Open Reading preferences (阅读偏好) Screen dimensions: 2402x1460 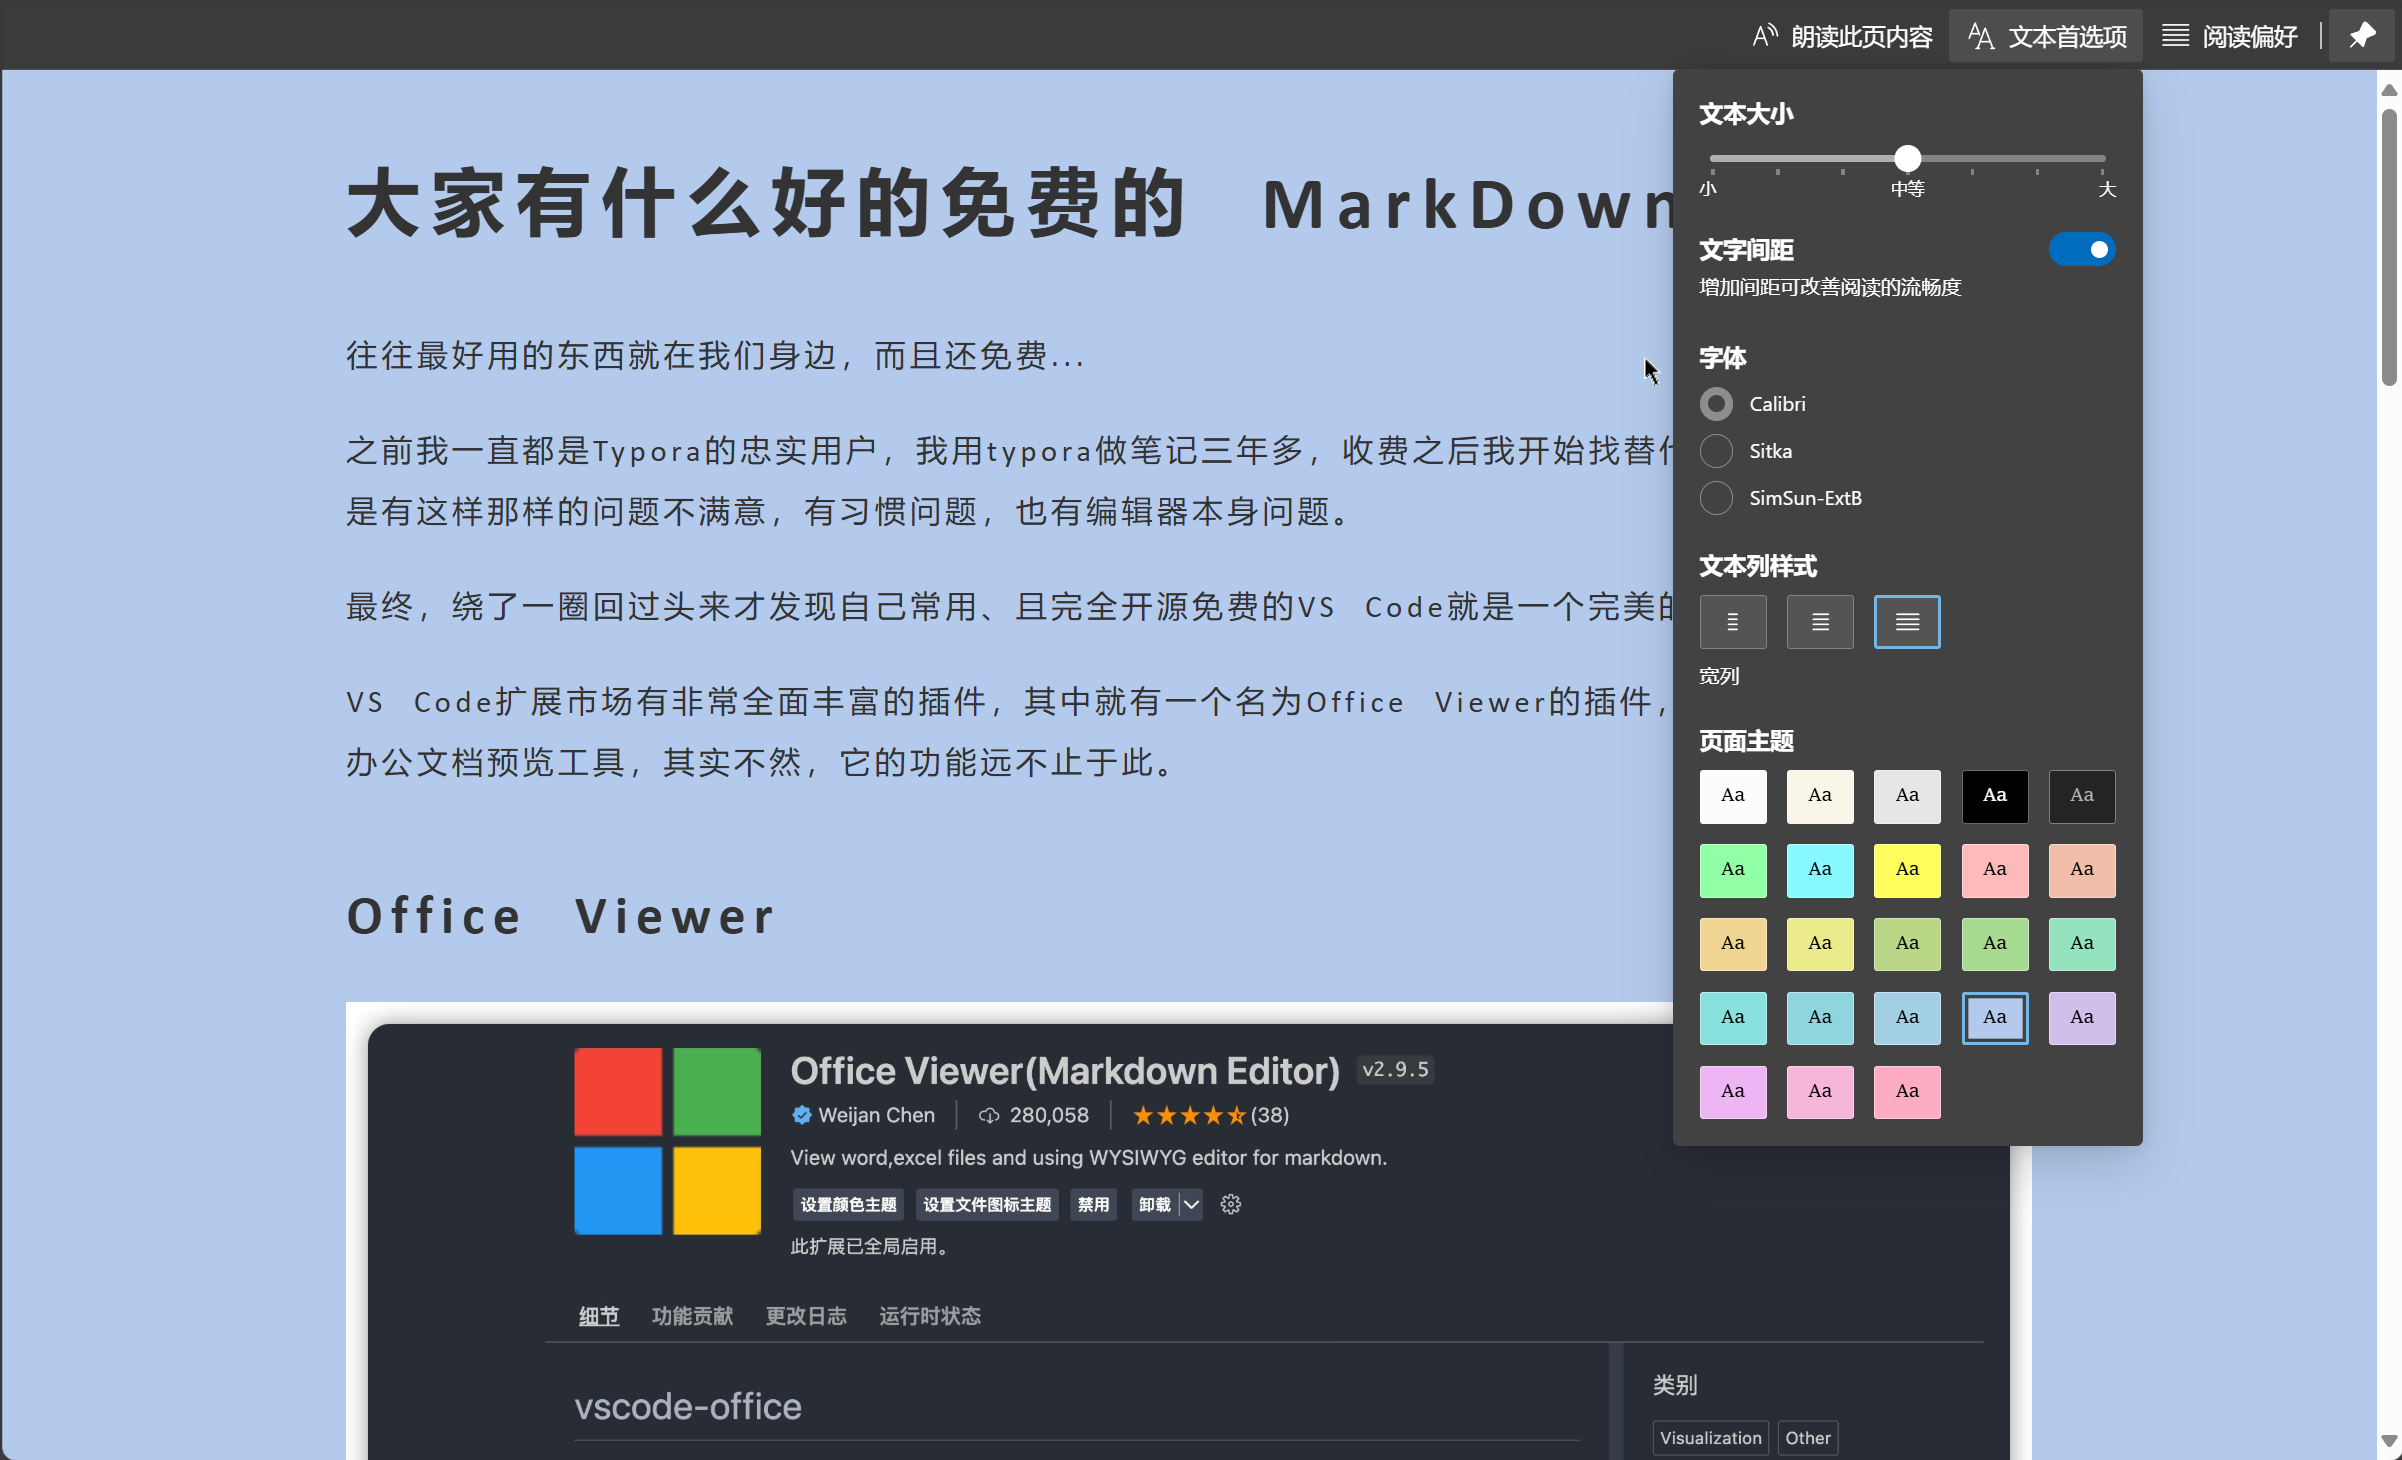(2231, 36)
